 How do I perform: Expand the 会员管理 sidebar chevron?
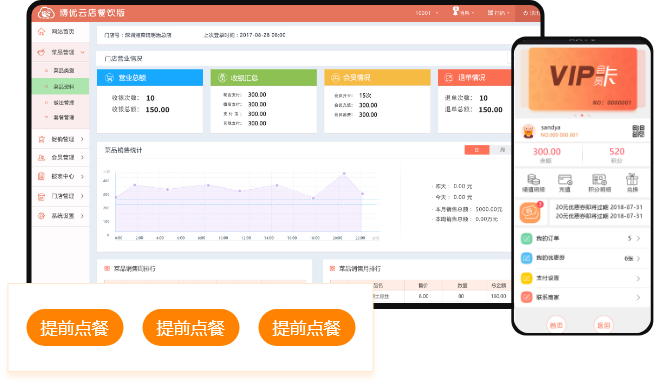(82, 157)
